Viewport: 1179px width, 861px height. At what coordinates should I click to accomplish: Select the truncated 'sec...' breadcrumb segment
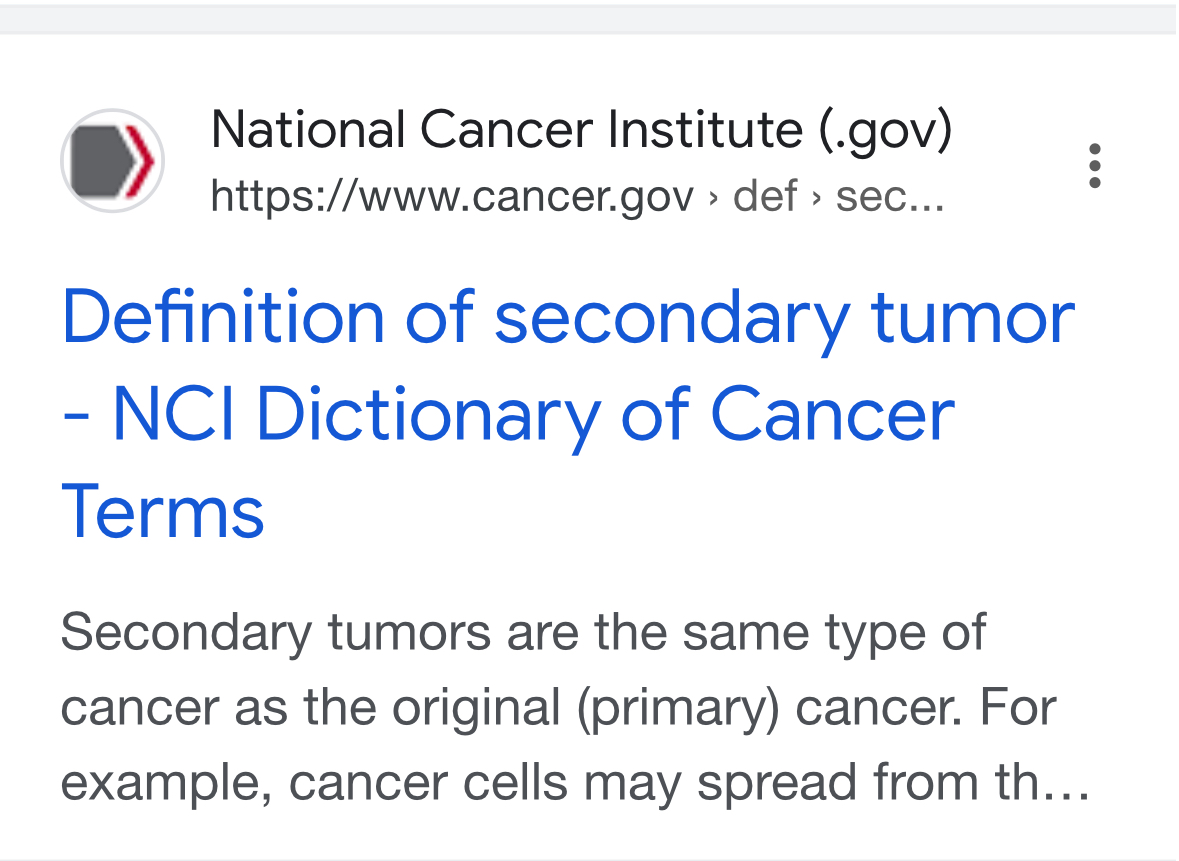[x=890, y=198]
